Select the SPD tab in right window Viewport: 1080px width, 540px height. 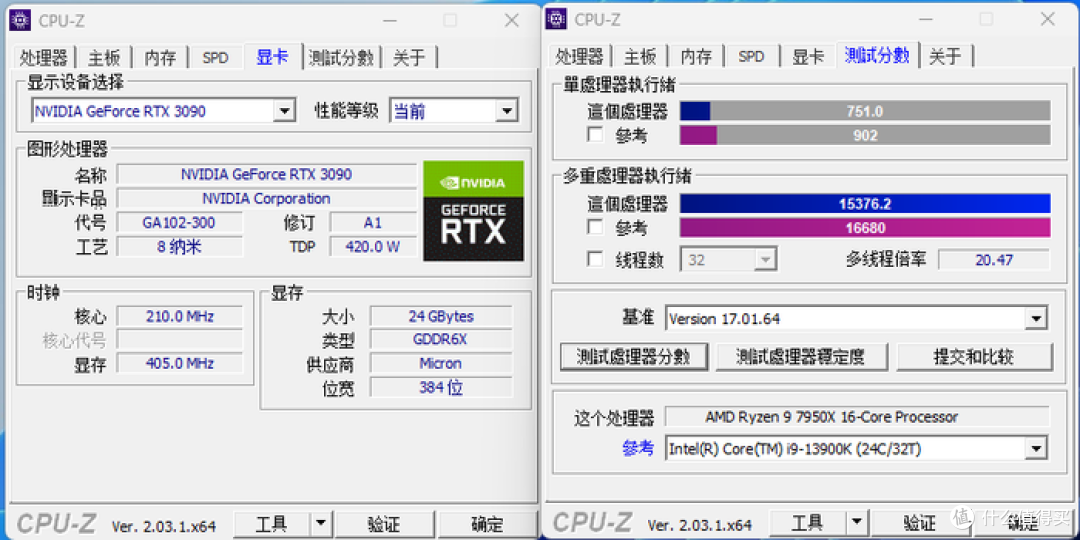coord(751,56)
